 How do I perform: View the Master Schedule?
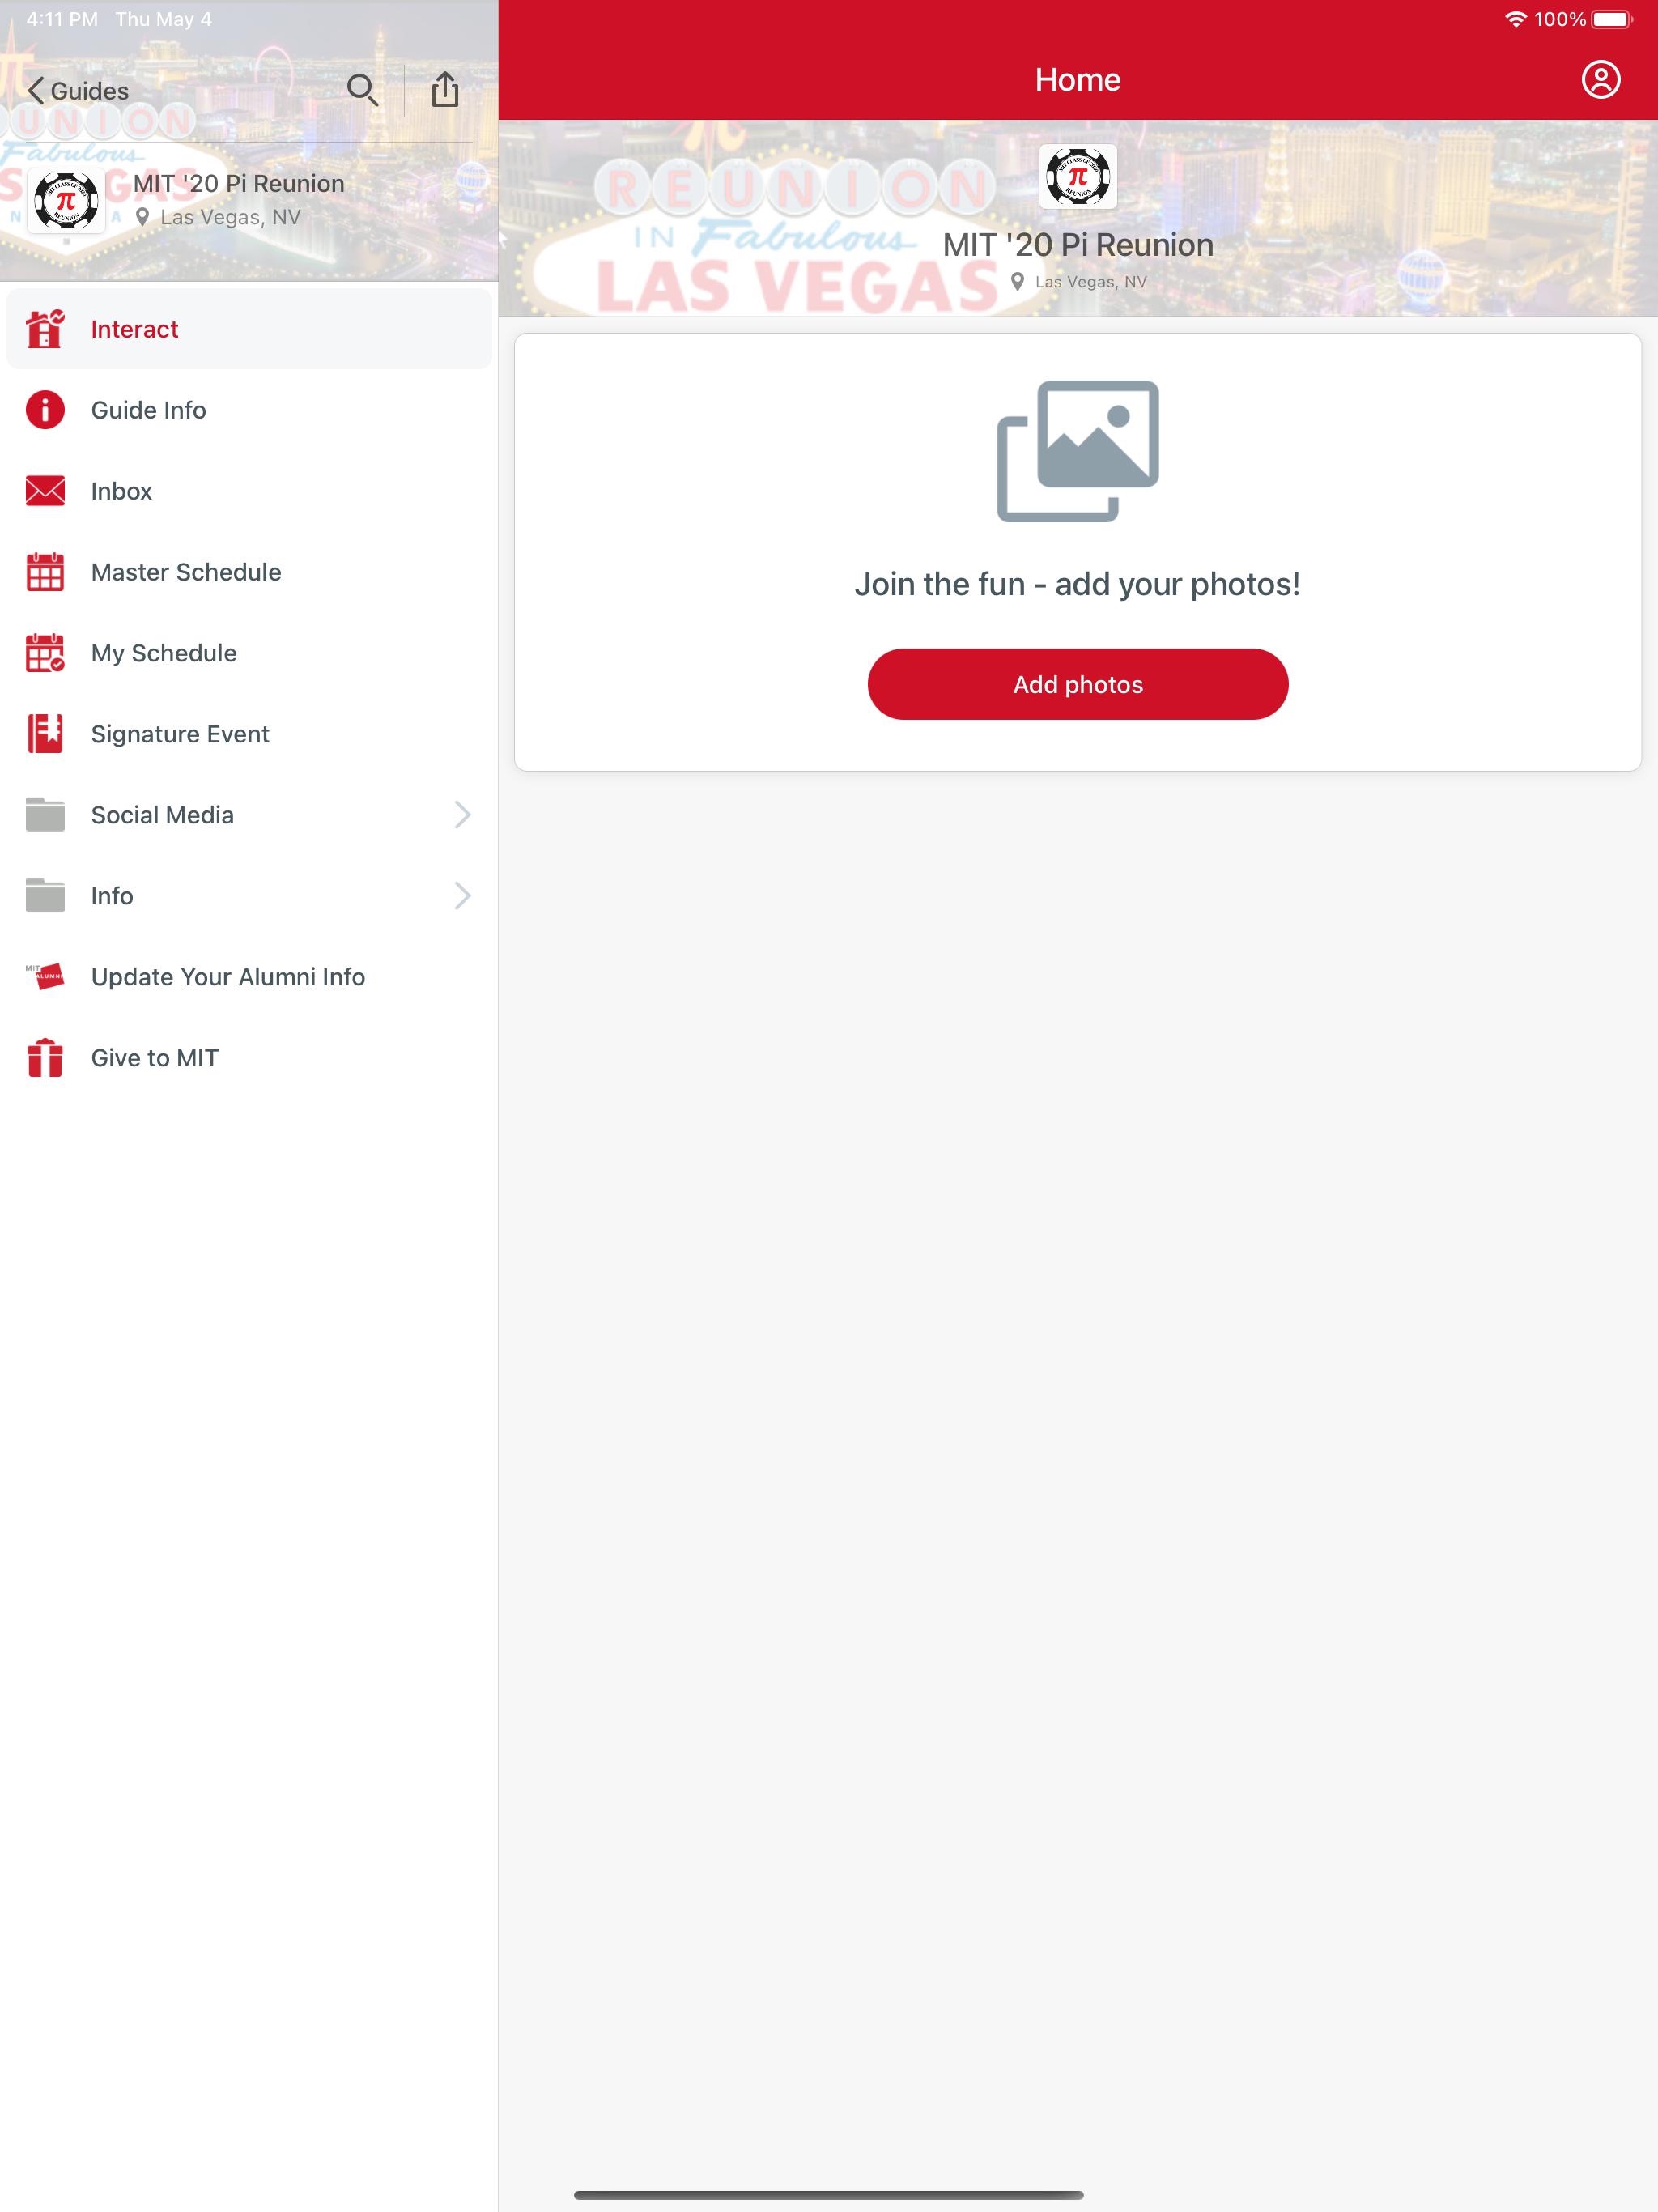tap(186, 572)
